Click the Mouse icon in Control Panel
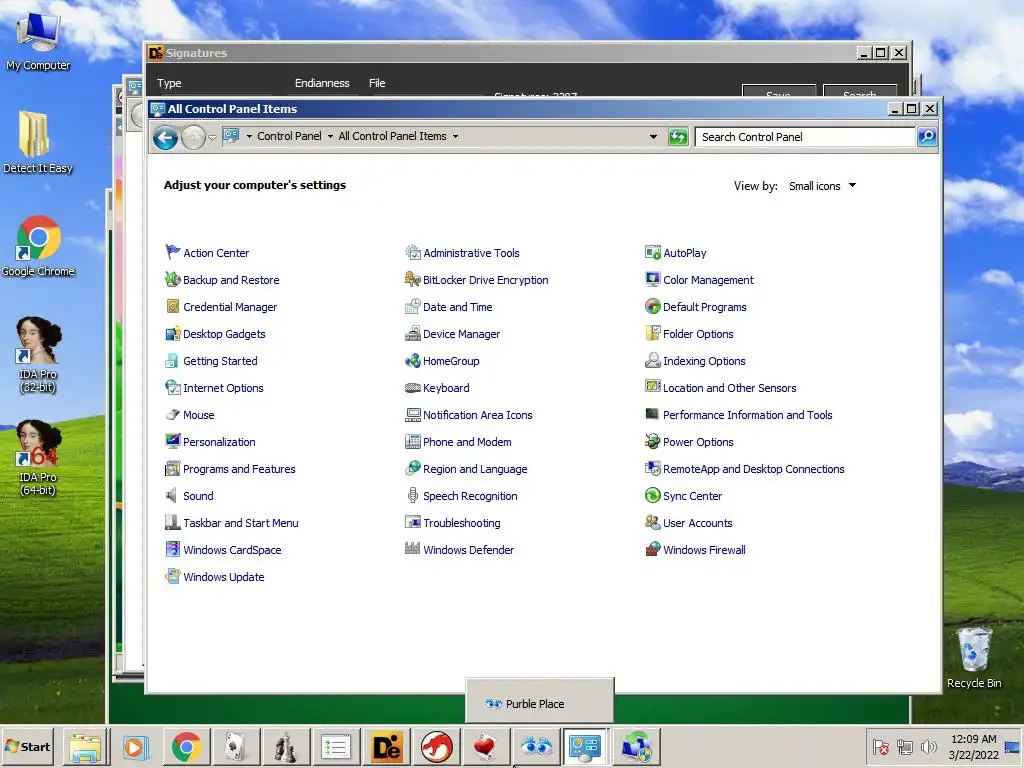 click(x=172, y=415)
